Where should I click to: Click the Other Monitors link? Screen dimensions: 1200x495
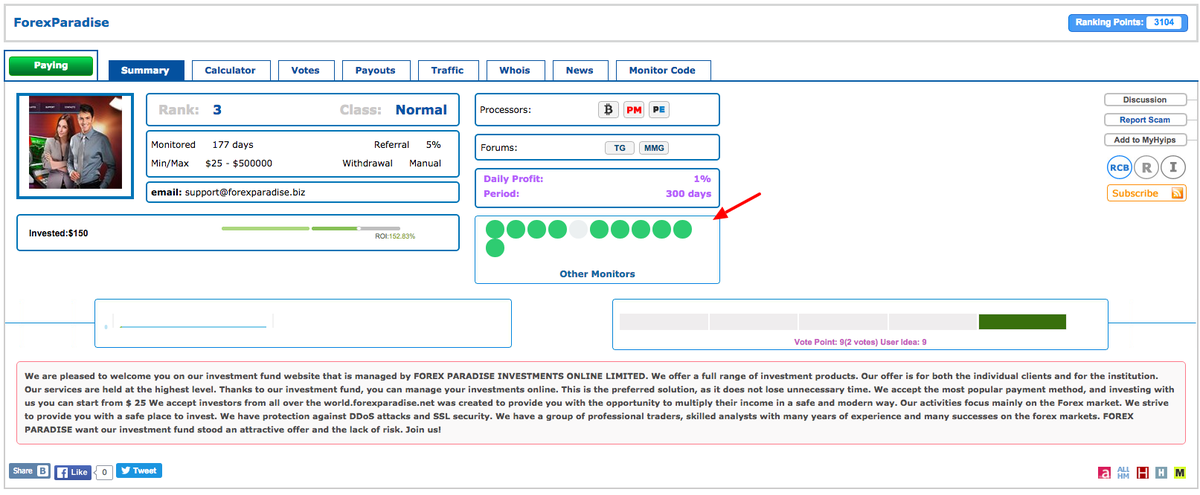point(597,274)
